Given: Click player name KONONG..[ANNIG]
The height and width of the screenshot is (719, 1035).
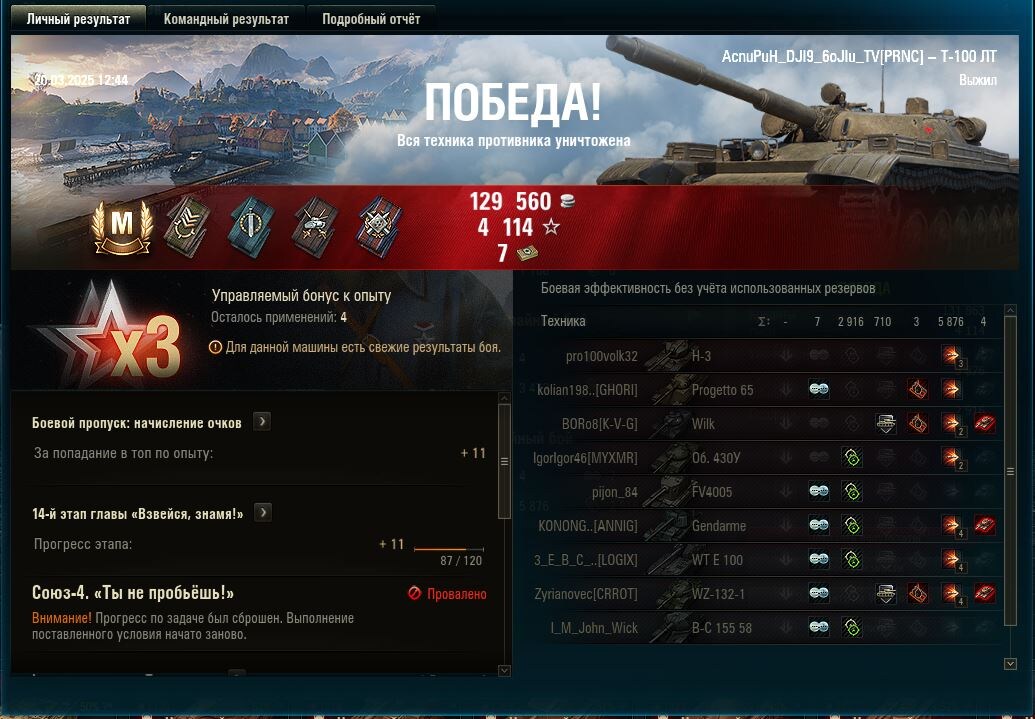Looking at the screenshot, I should (587, 526).
